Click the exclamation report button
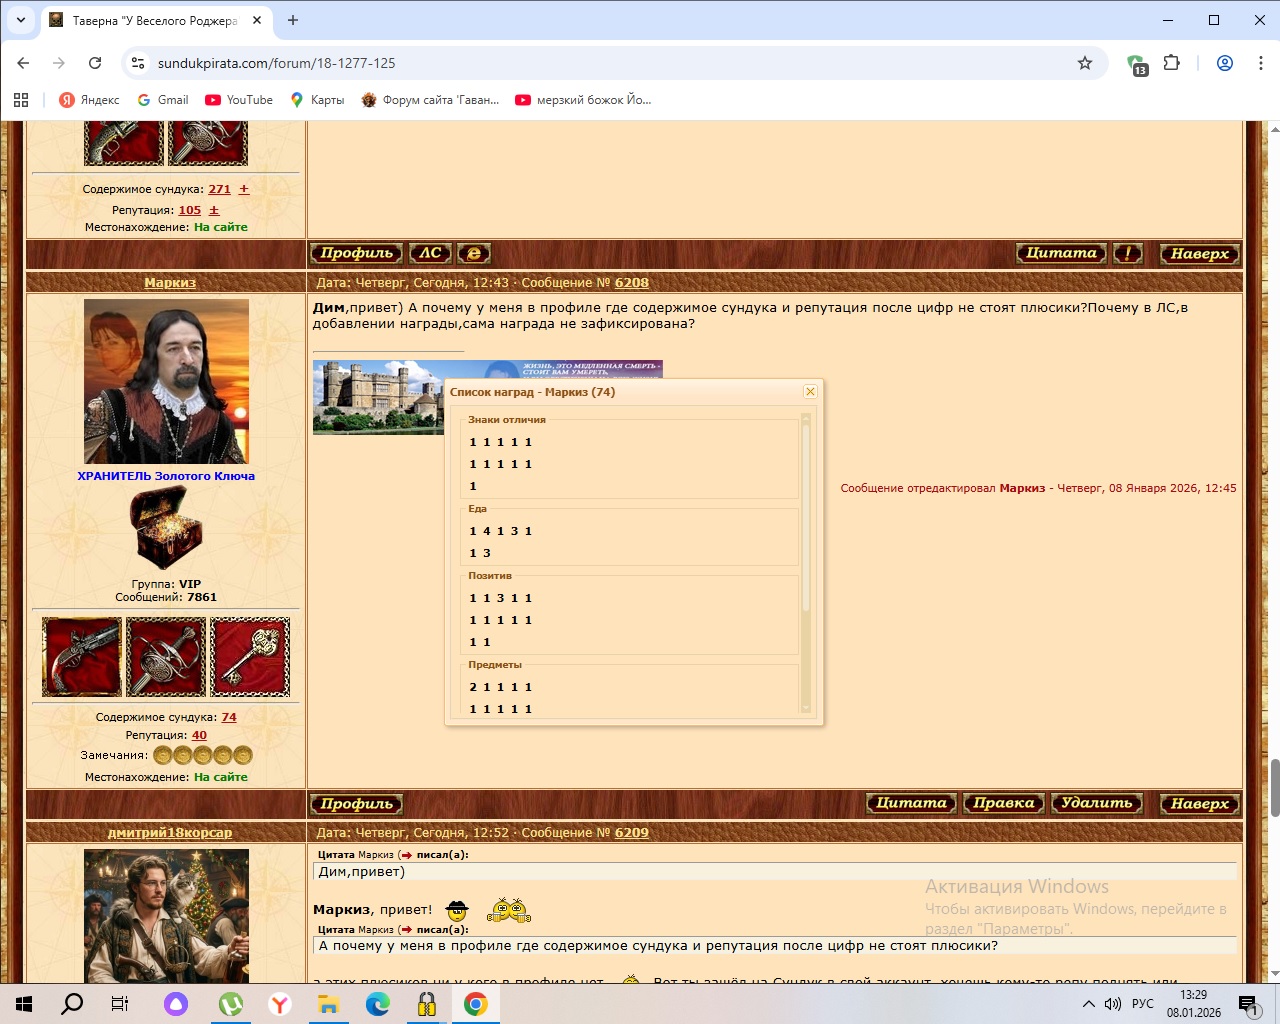1280x1024 pixels. pyautogui.click(x=1127, y=254)
